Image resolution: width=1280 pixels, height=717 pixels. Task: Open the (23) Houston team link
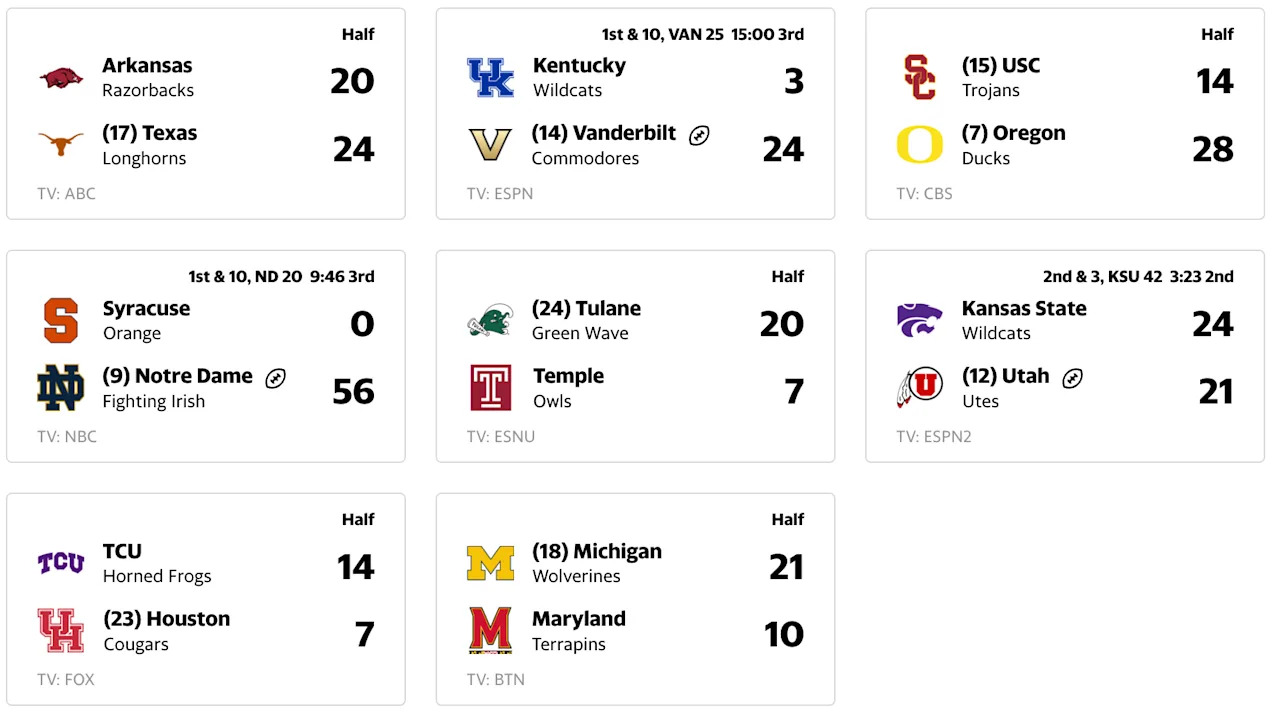(167, 619)
